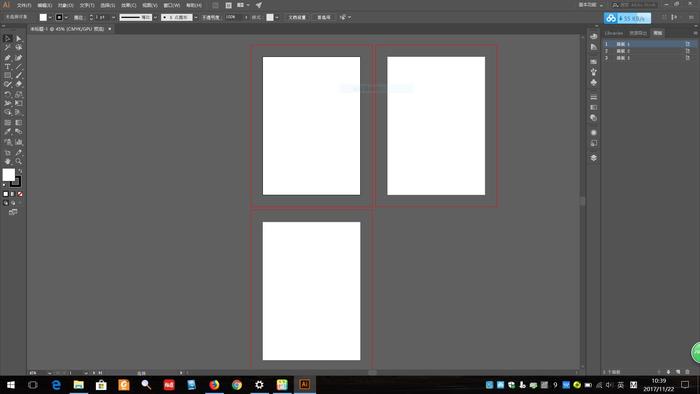Expand the control bar stroke color dropdown
This screenshot has width=700, height=394.
point(66,17)
